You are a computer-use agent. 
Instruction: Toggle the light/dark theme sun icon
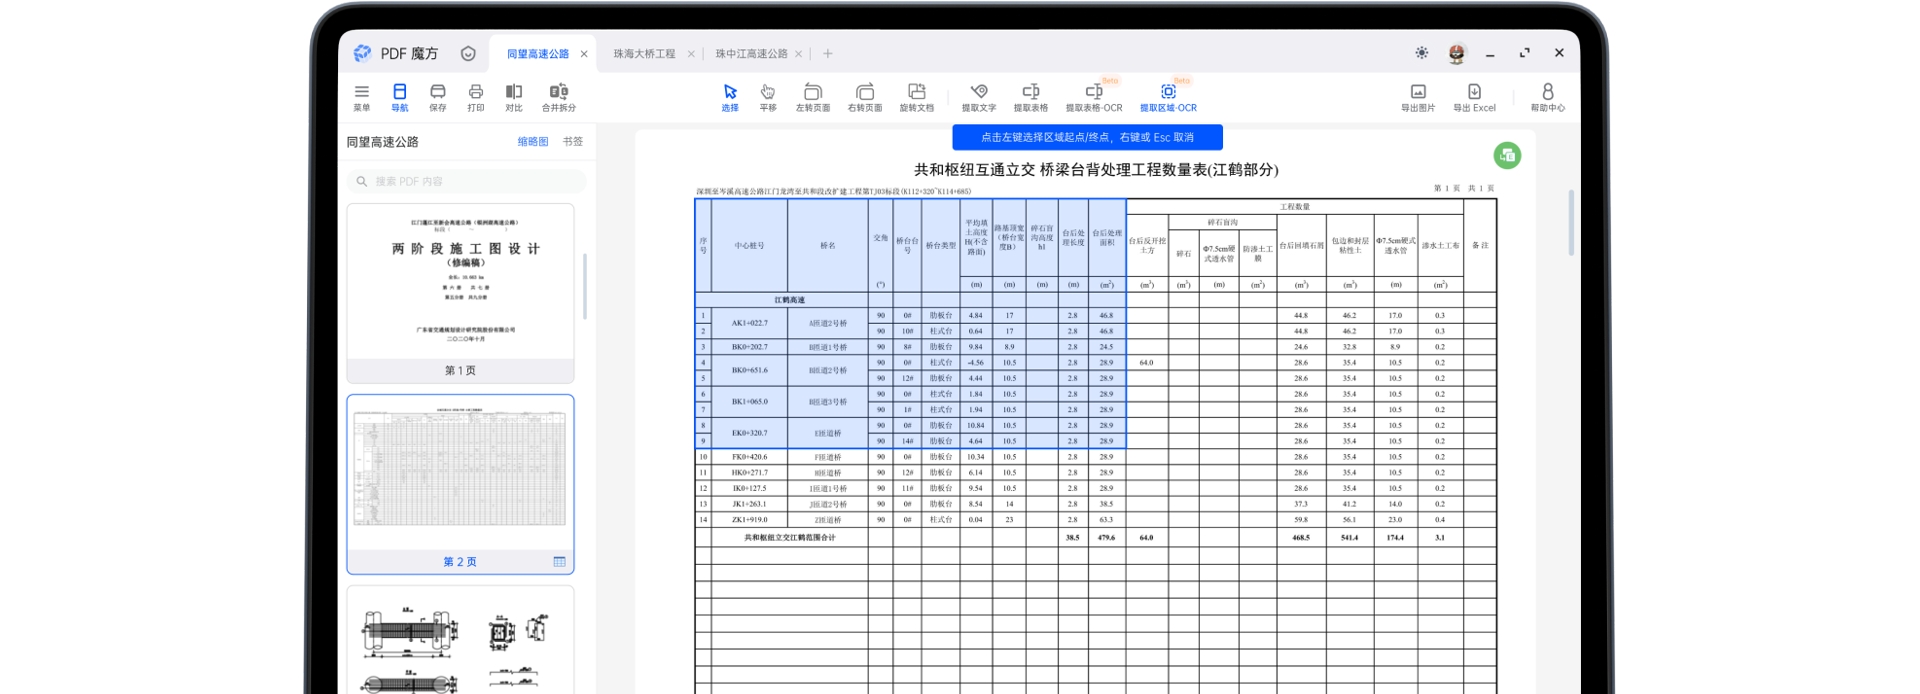tap(1422, 53)
